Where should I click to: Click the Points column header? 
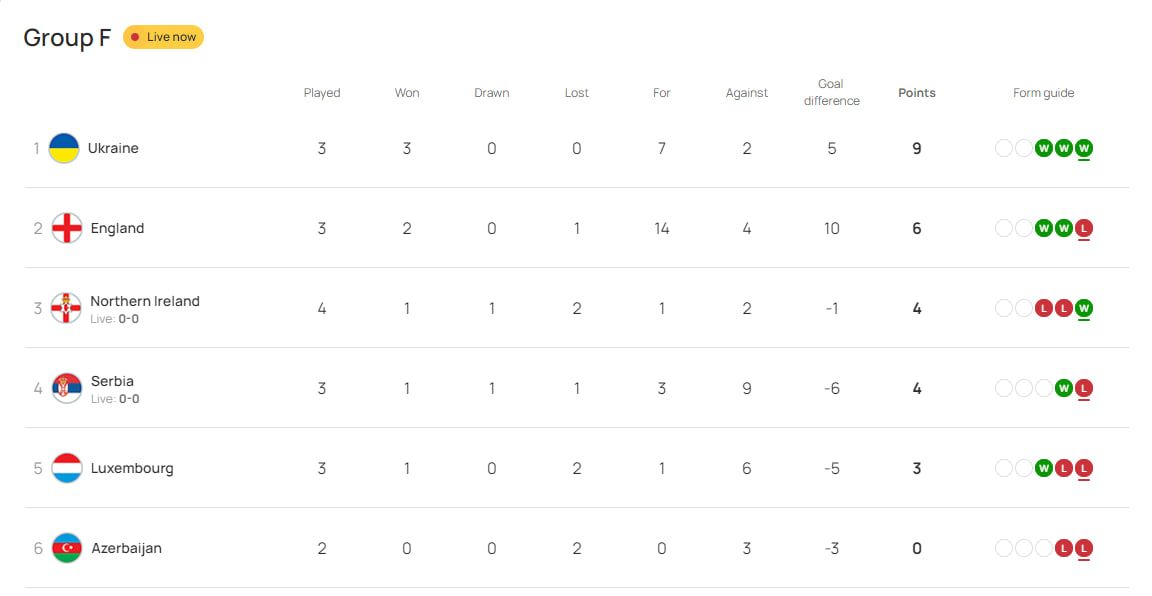(917, 93)
